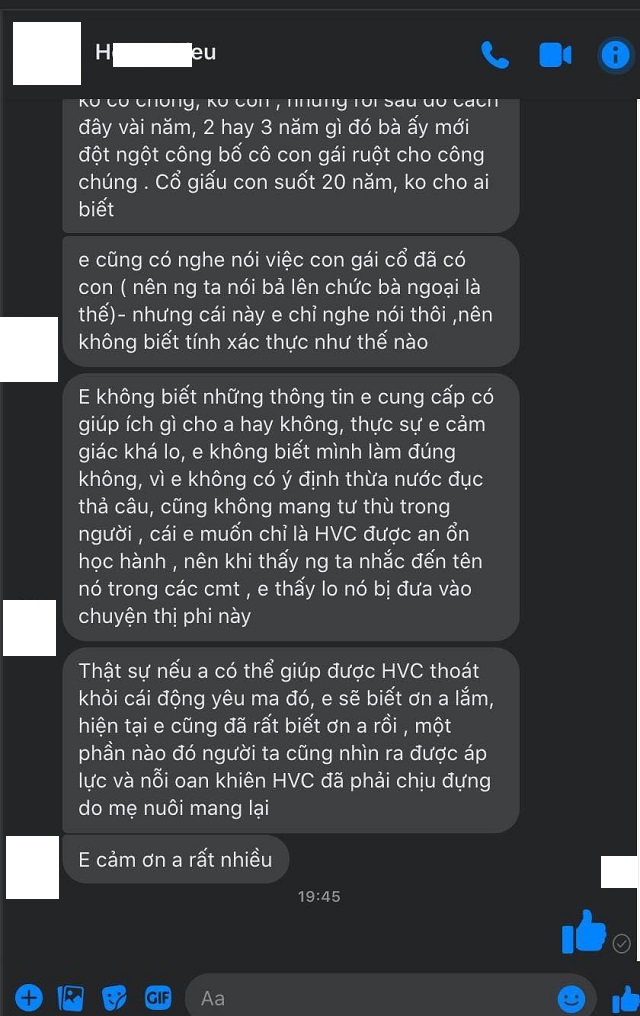Click the message starting 'E không biết những thông tin'

(x=291, y=507)
